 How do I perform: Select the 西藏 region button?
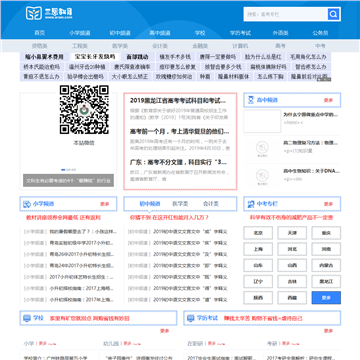(292, 298)
